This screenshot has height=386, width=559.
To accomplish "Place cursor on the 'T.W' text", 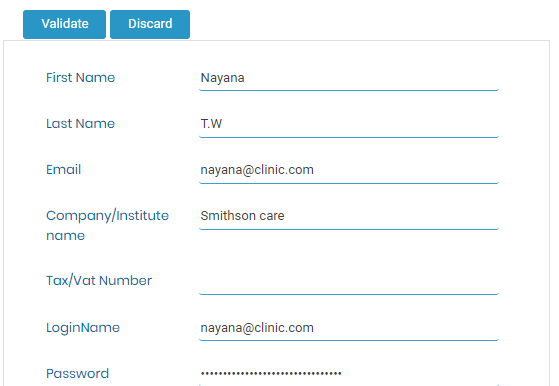I will click(x=211, y=124).
